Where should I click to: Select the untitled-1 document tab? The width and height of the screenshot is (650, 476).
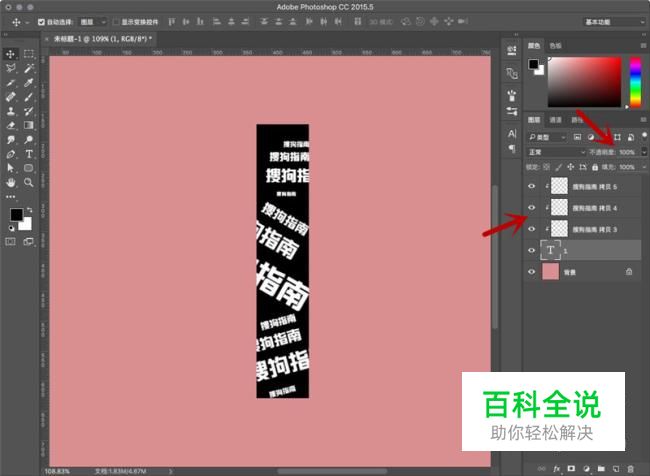click(103, 39)
